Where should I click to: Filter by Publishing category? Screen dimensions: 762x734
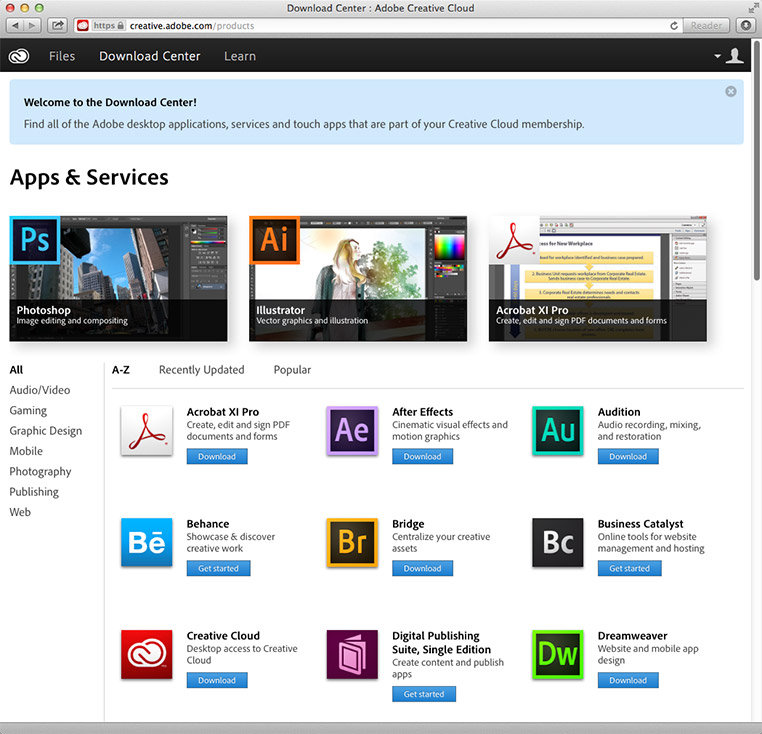(34, 492)
